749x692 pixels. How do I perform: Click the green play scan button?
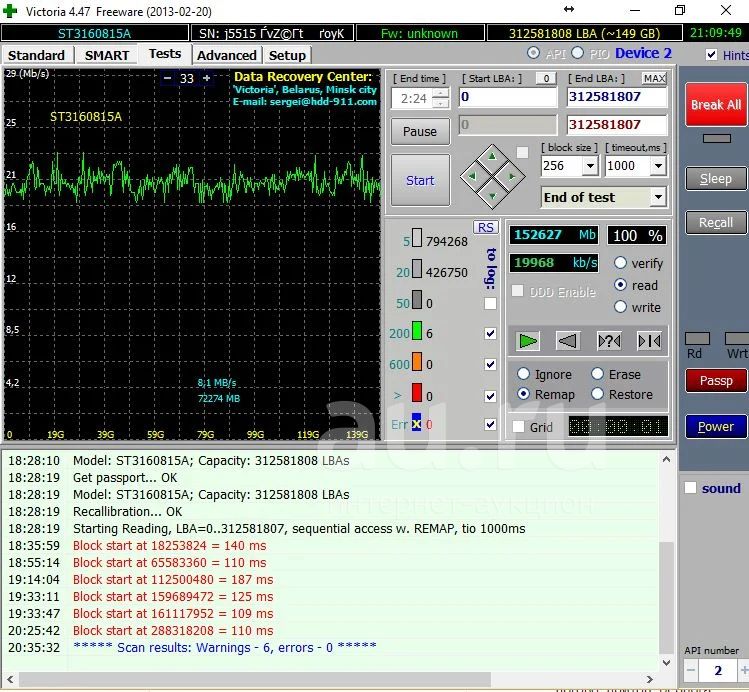click(528, 341)
